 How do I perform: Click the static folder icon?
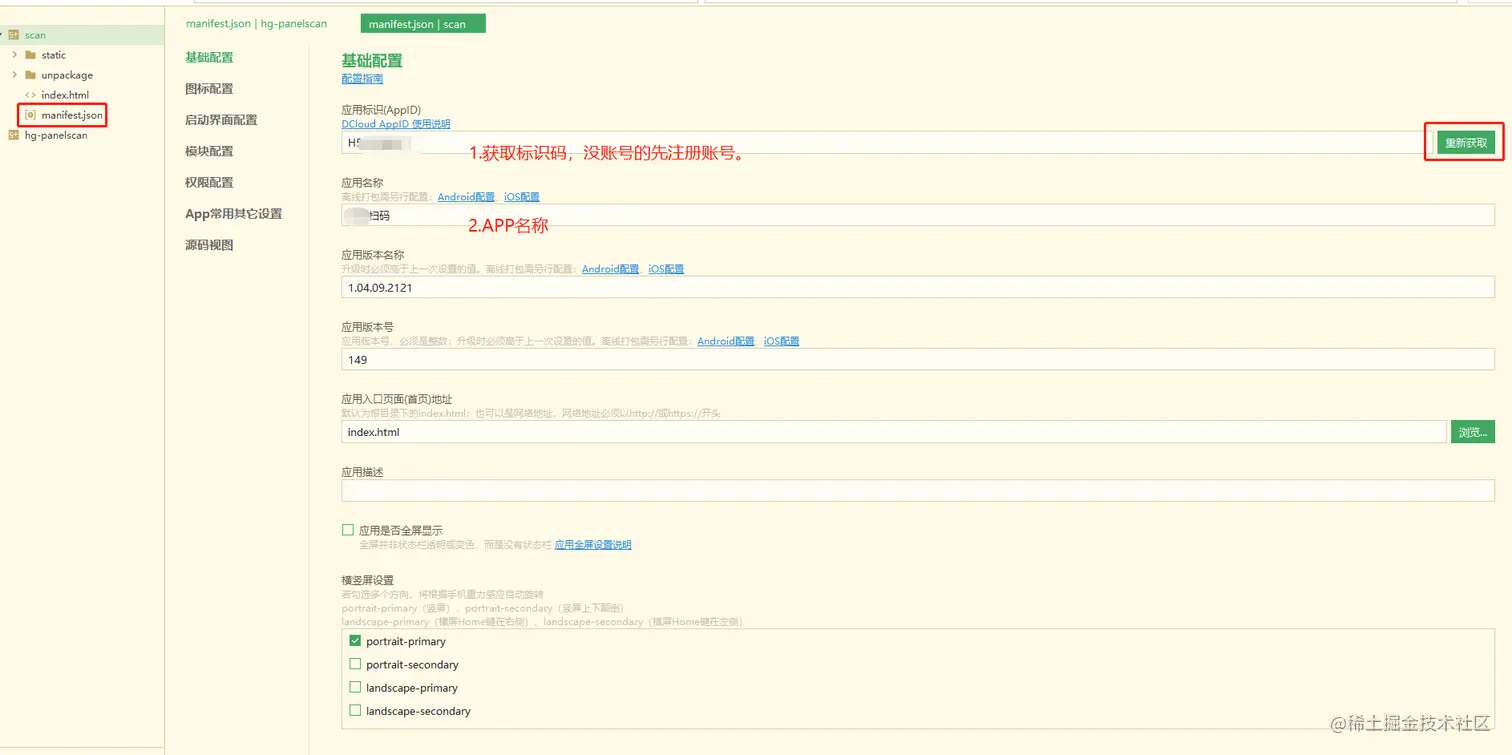tap(31, 55)
